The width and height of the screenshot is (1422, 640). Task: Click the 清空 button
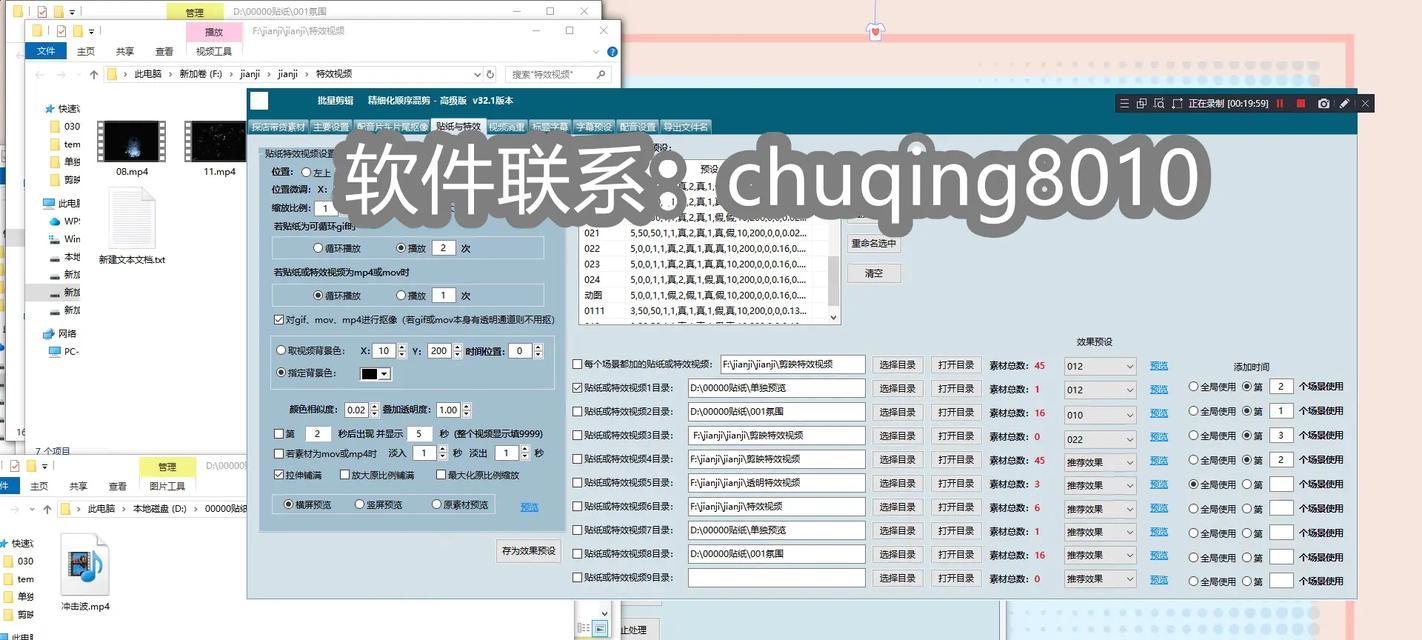(x=874, y=273)
